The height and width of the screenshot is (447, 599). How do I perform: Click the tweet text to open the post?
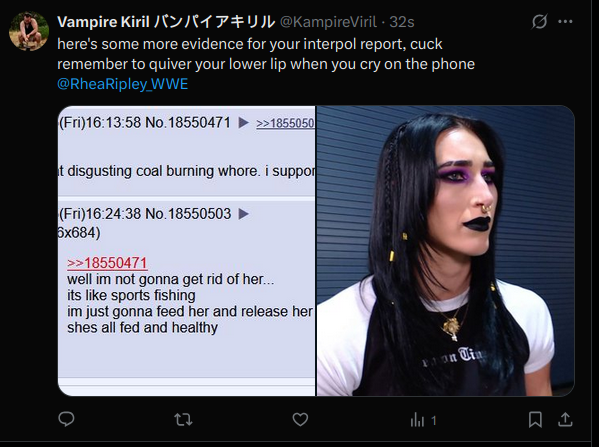coord(266,54)
